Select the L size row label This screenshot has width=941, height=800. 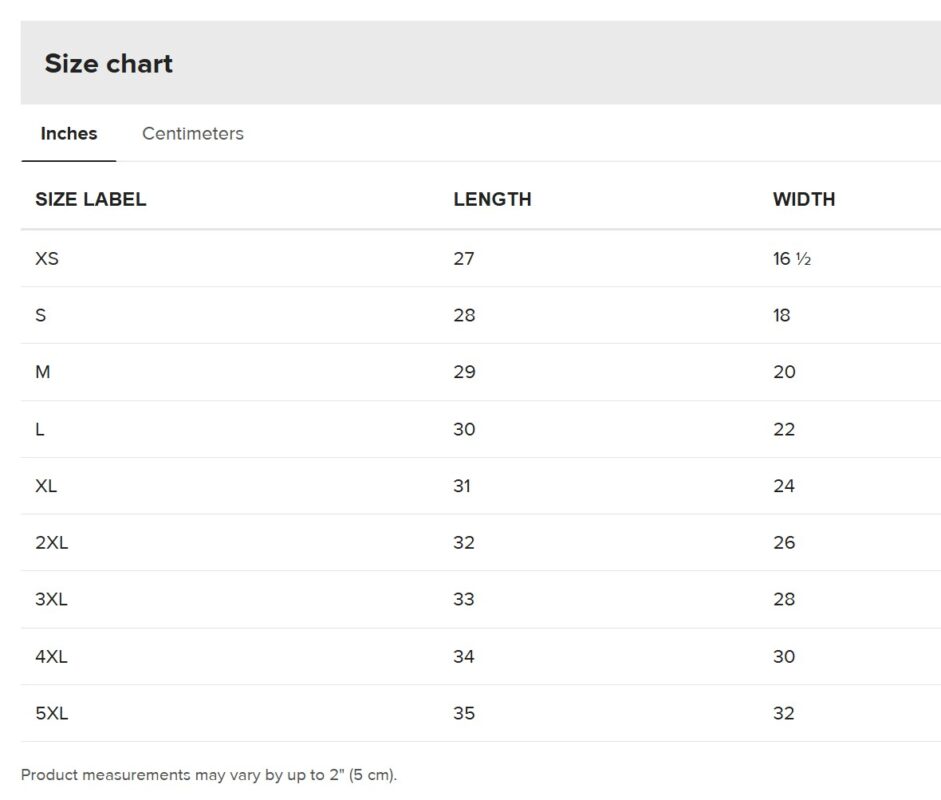click(x=40, y=429)
